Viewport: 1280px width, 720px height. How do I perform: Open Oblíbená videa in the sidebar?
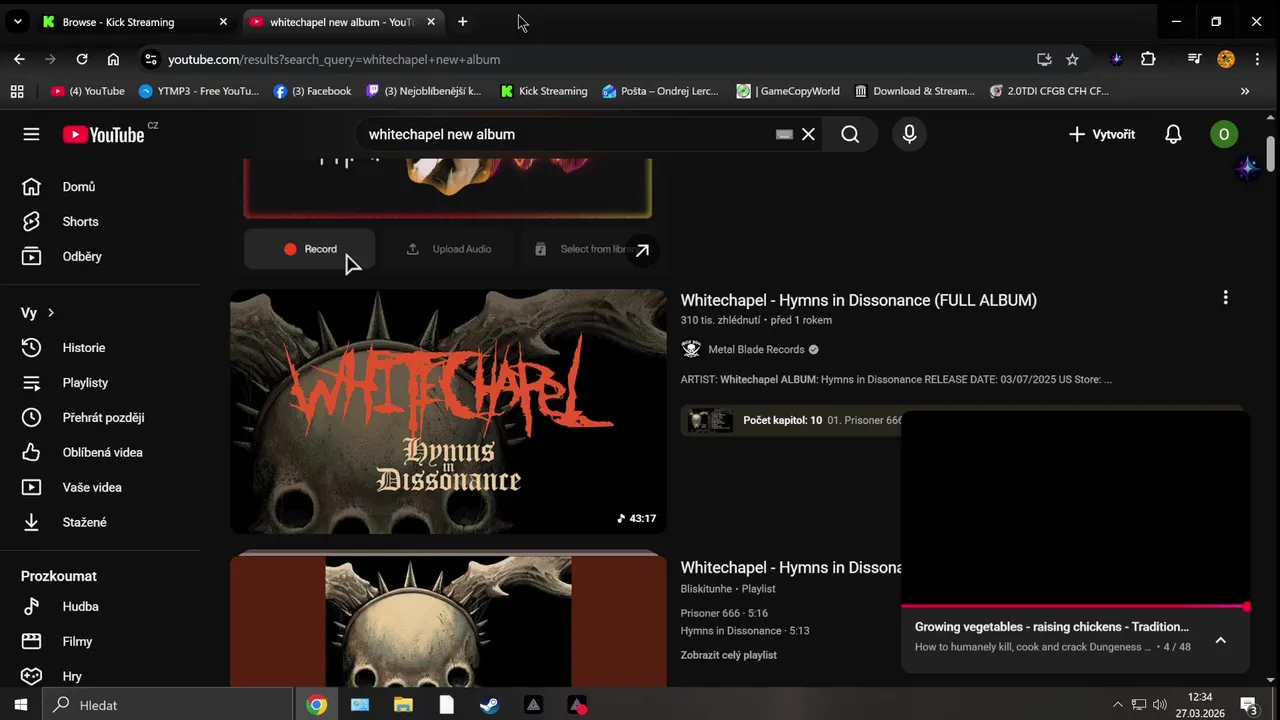(x=100, y=453)
